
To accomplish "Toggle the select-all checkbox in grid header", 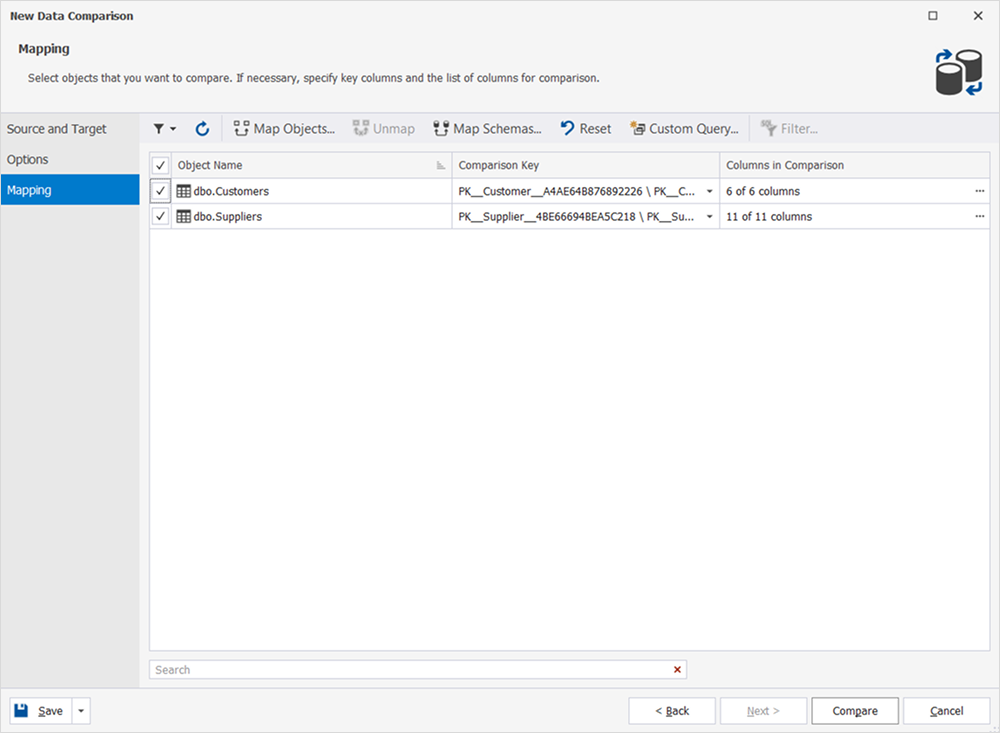I will coord(160,165).
